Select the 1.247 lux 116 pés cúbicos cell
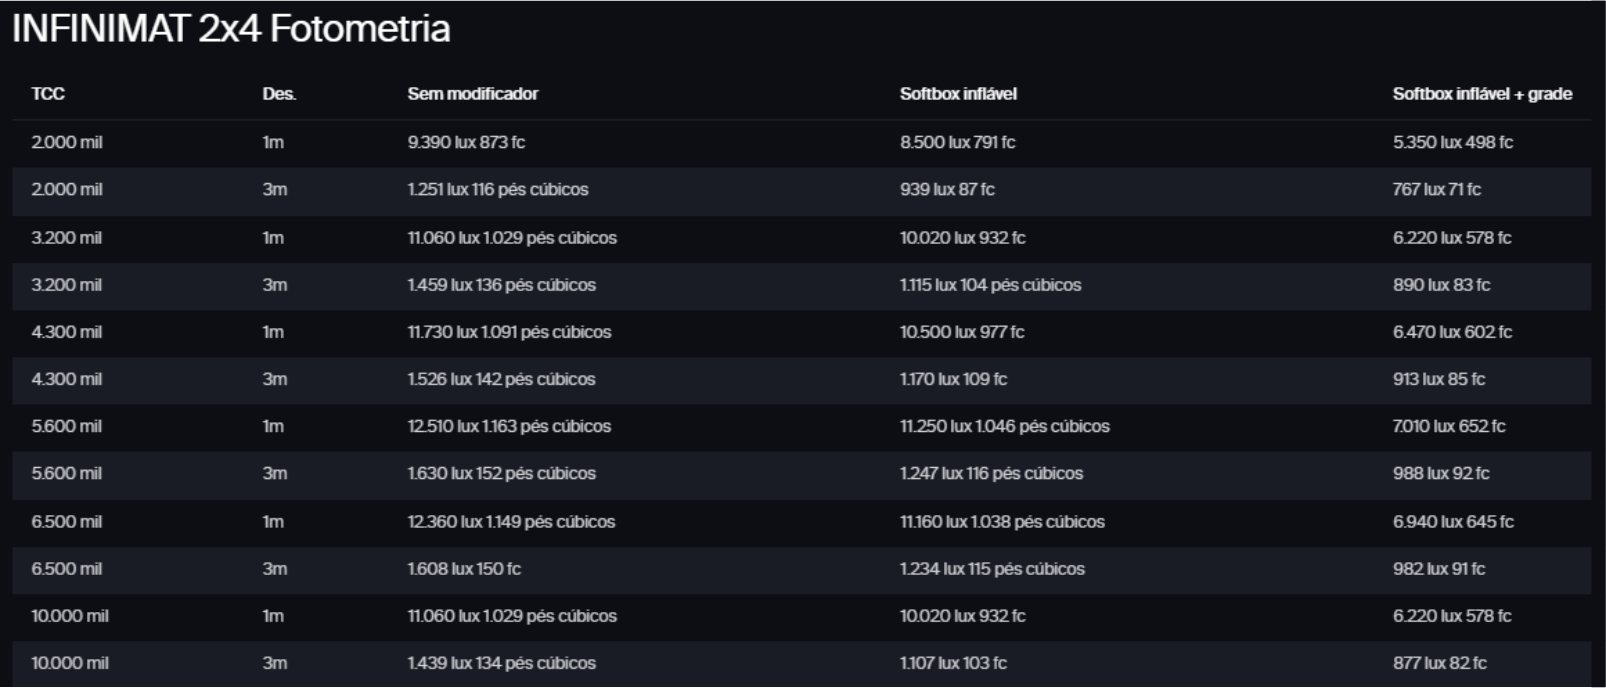This screenshot has width=1606, height=688. (991, 473)
